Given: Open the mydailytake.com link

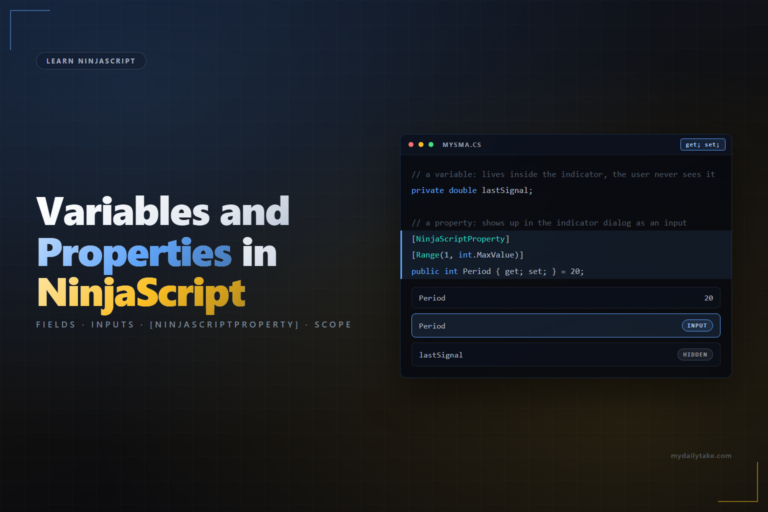Looking at the screenshot, I should [x=701, y=456].
